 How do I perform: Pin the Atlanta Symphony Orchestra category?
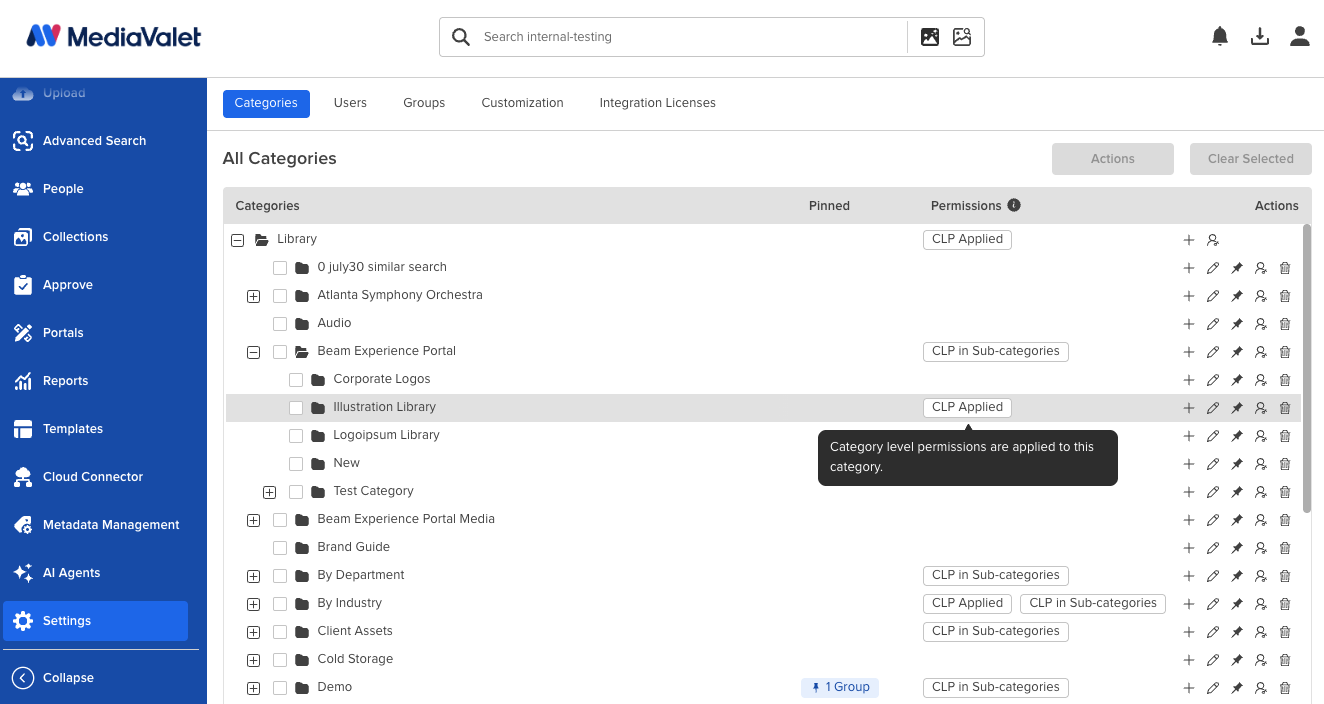[1237, 296]
